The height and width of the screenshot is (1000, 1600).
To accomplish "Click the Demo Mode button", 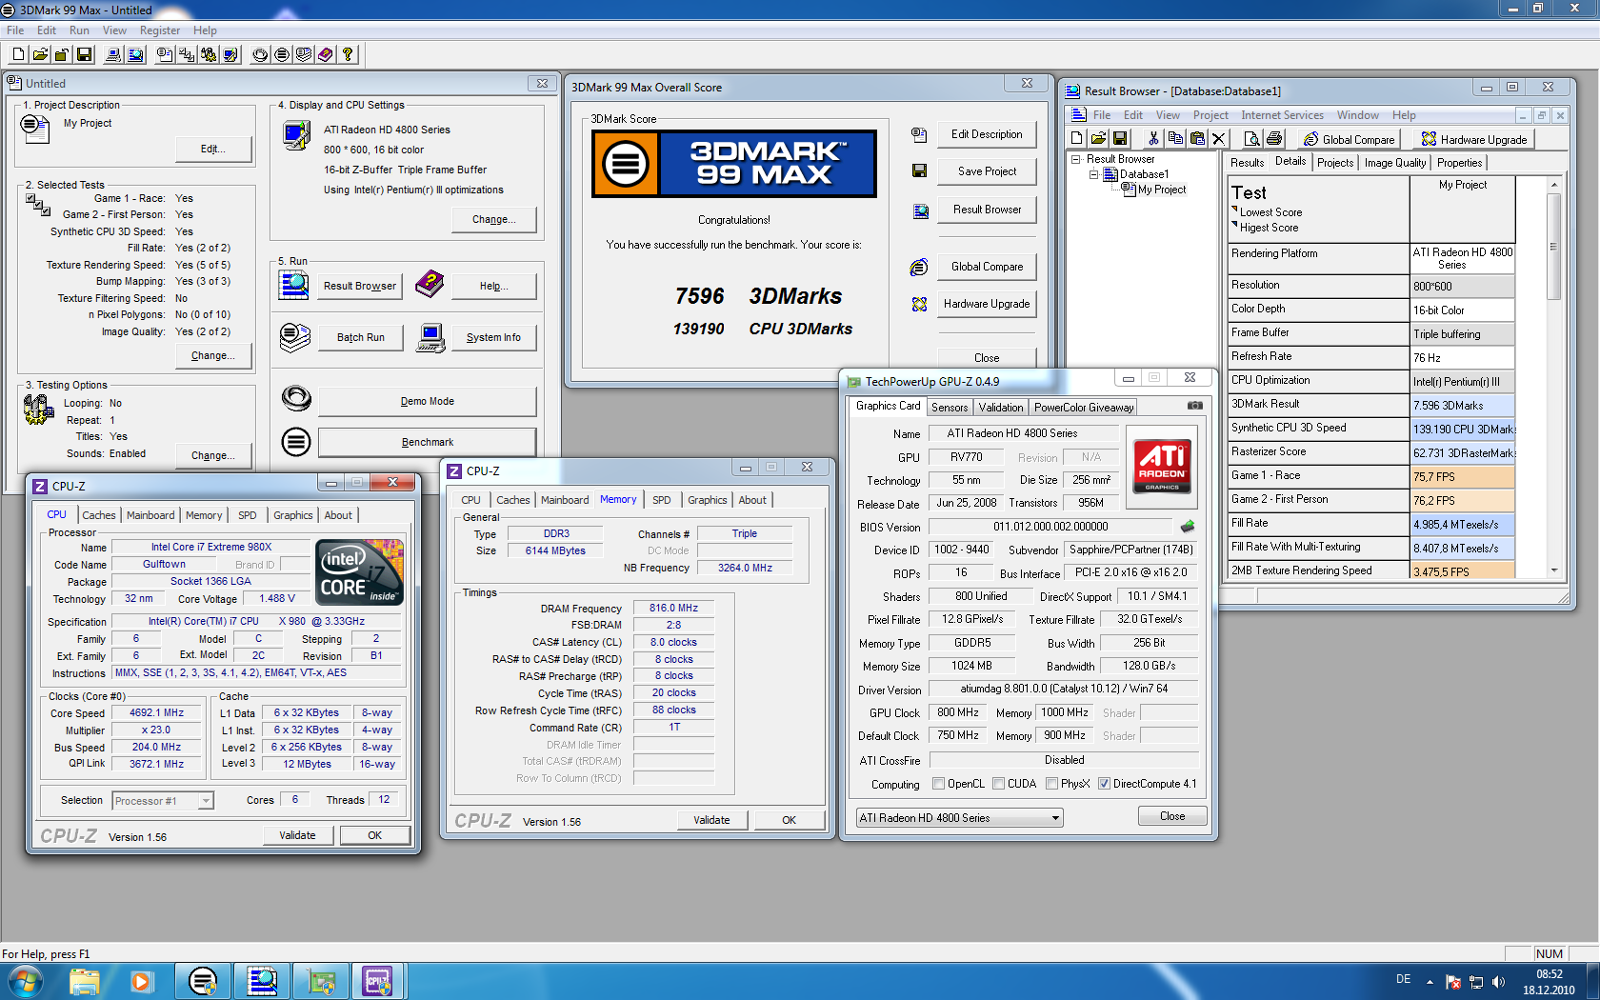I will pyautogui.click(x=427, y=401).
